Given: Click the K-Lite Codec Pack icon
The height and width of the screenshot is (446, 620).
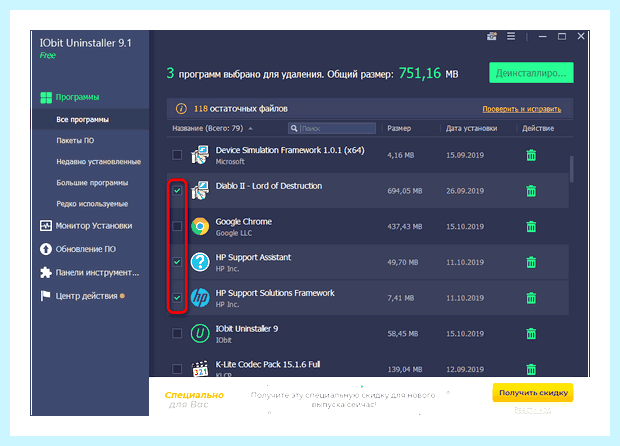Looking at the screenshot, I should pos(200,368).
